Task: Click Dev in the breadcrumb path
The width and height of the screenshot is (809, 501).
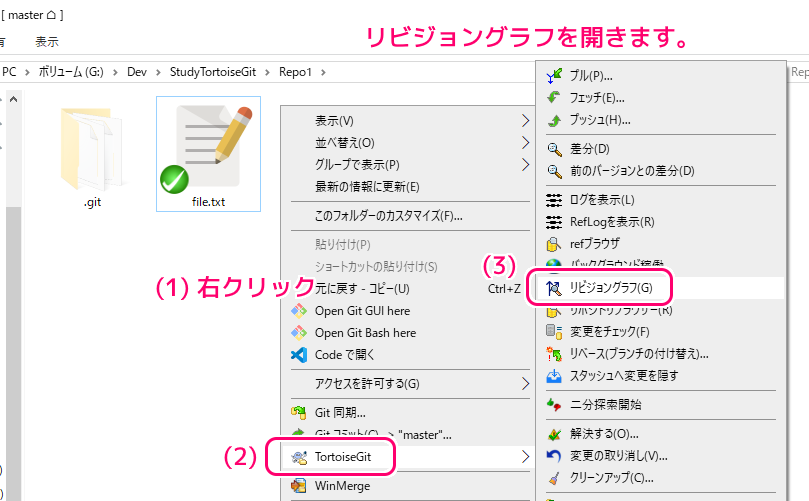Action: click(137, 72)
